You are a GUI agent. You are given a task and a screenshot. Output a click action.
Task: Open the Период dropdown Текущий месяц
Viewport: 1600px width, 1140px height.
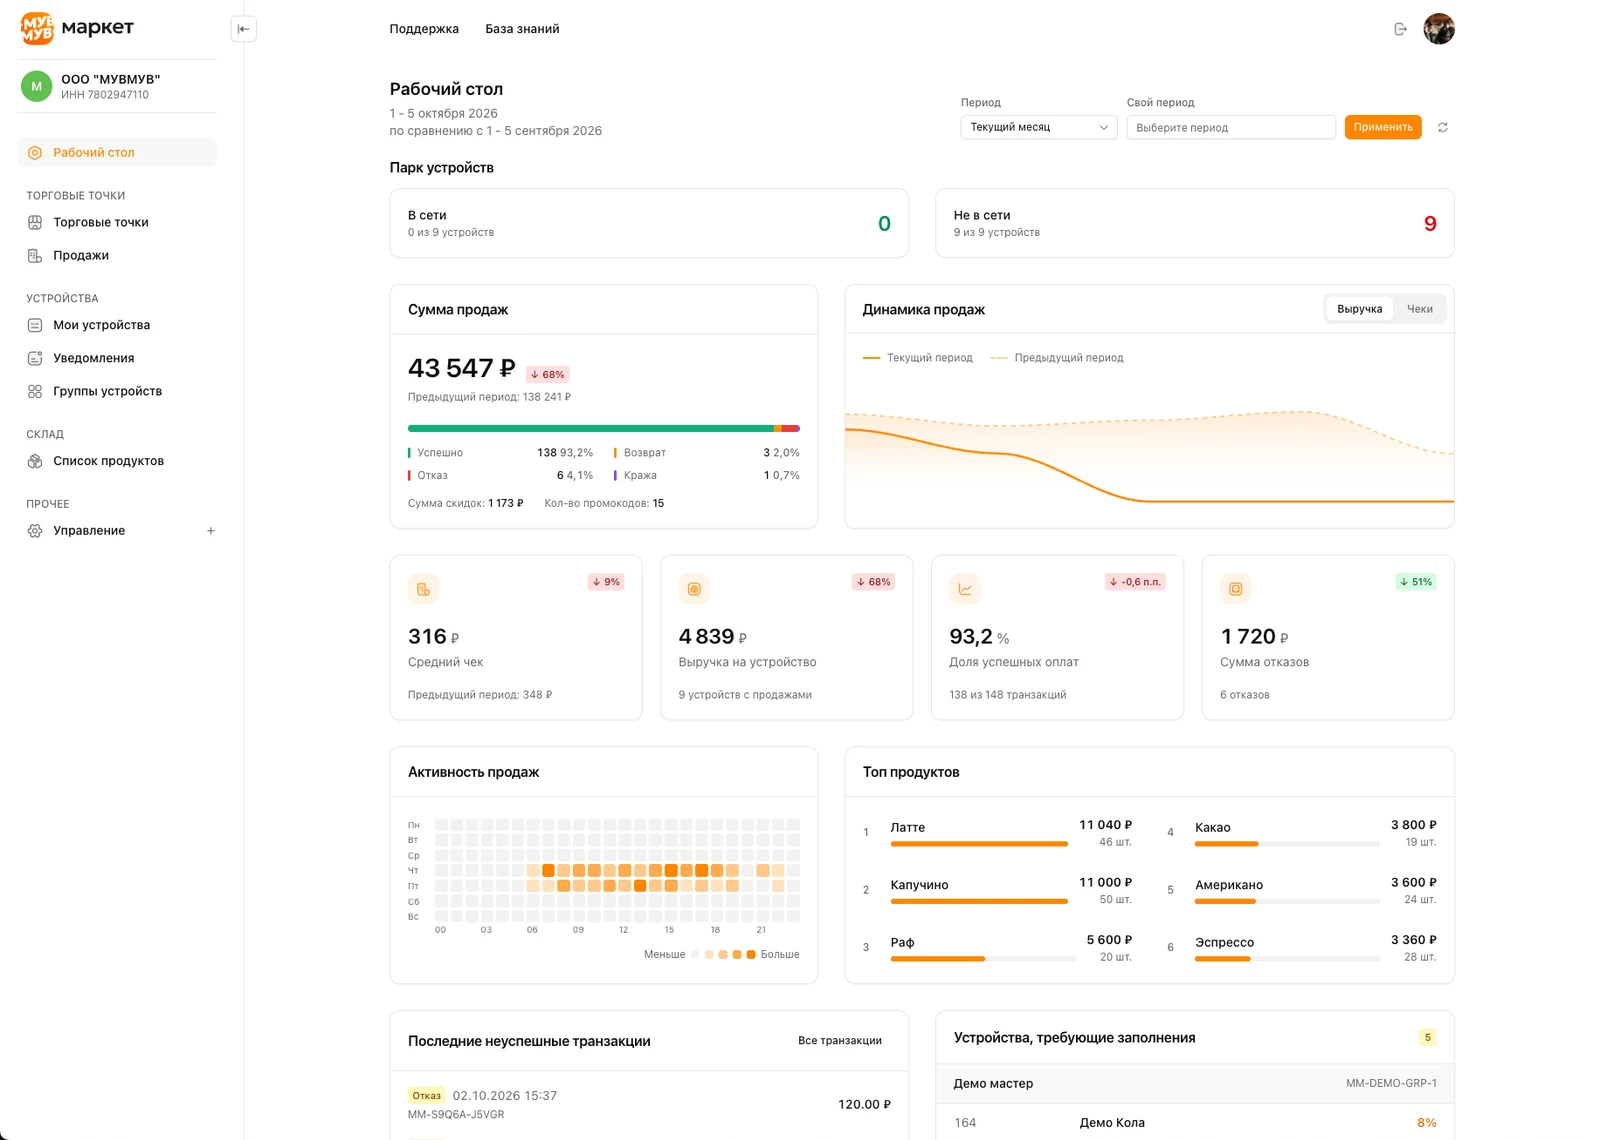pyautogui.click(x=1038, y=127)
